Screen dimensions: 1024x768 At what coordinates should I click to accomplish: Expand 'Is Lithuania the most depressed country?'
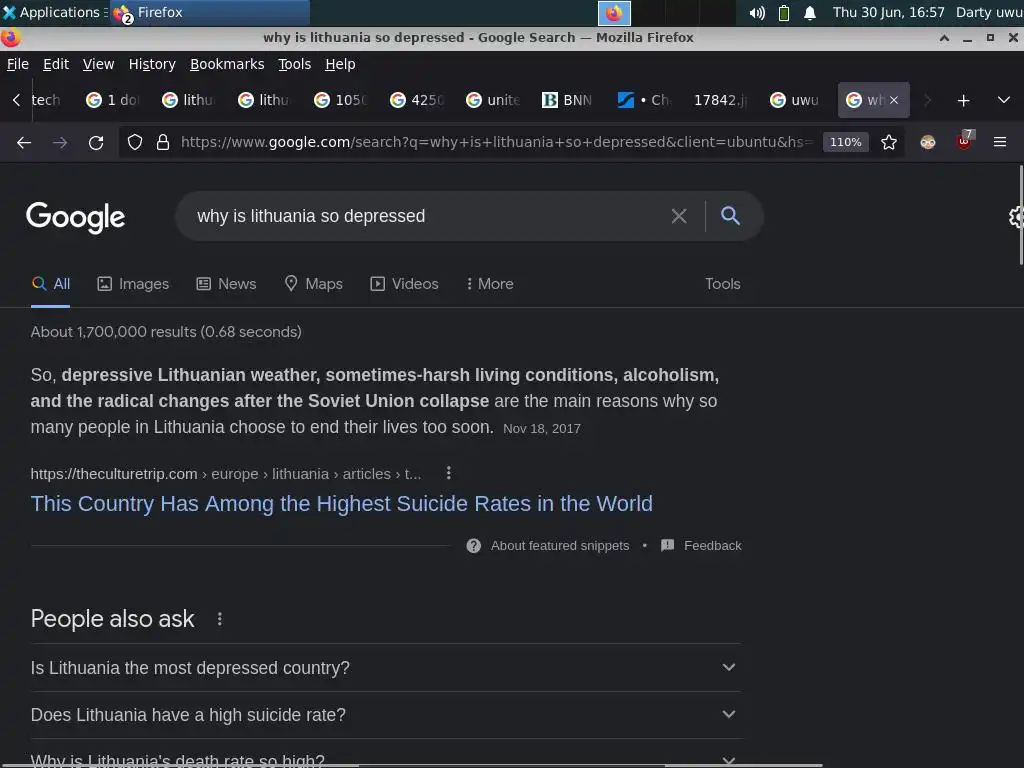(386, 668)
